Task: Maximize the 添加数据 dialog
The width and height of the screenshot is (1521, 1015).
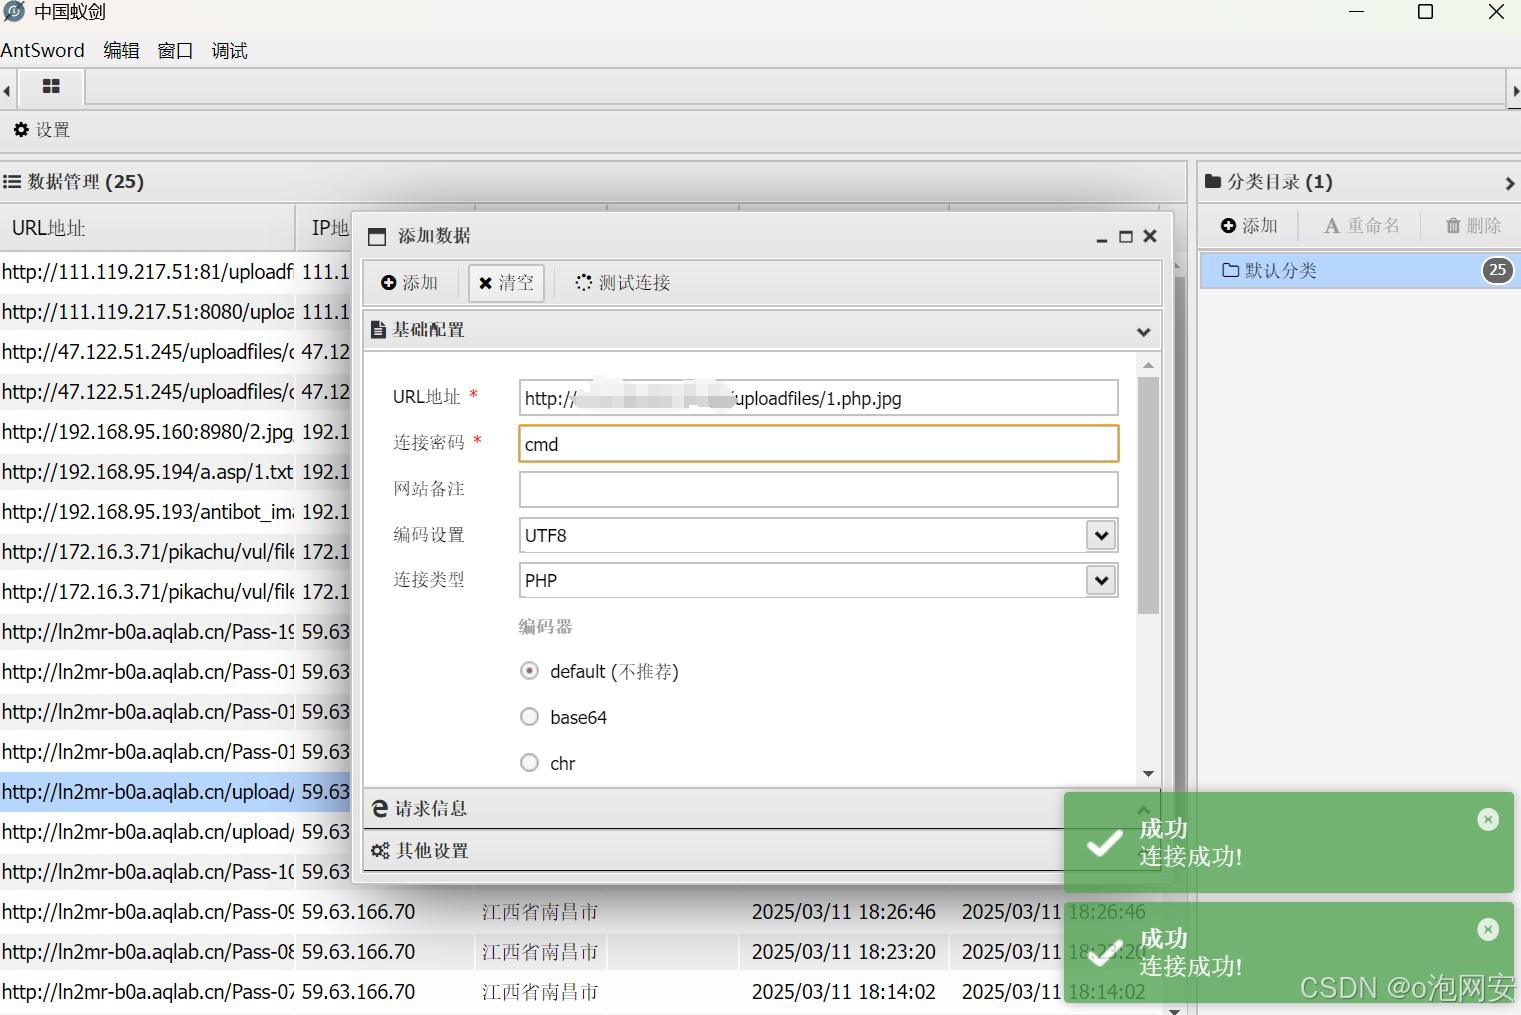Action: [1126, 237]
